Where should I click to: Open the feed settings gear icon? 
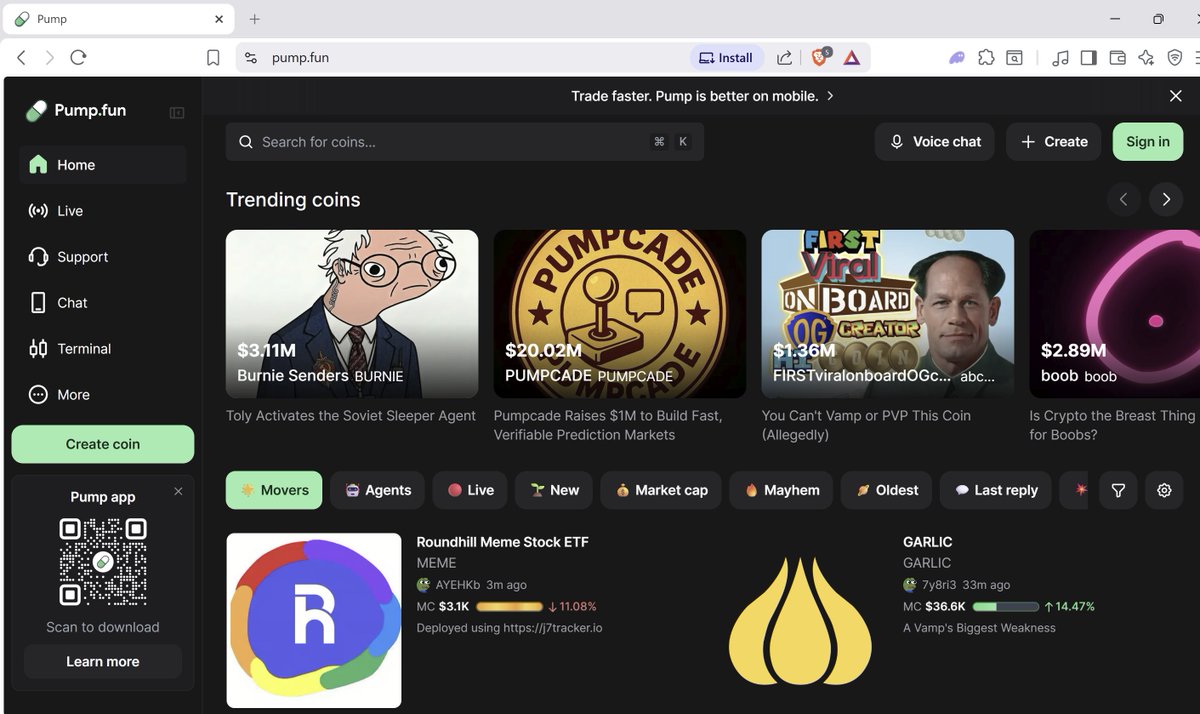pos(1163,490)
